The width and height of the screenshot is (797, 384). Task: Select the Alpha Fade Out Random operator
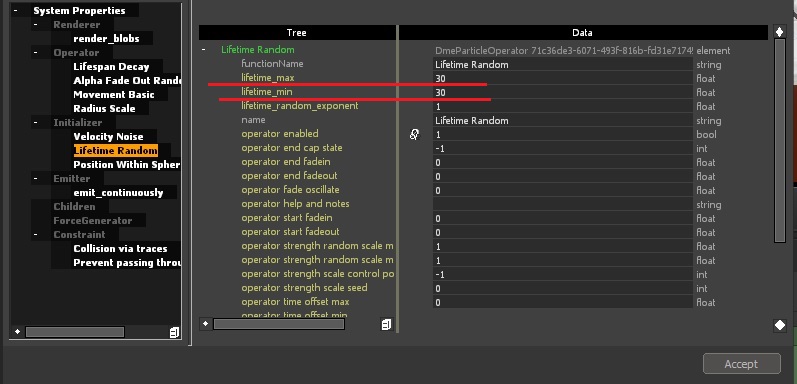[x=128, y=80]
